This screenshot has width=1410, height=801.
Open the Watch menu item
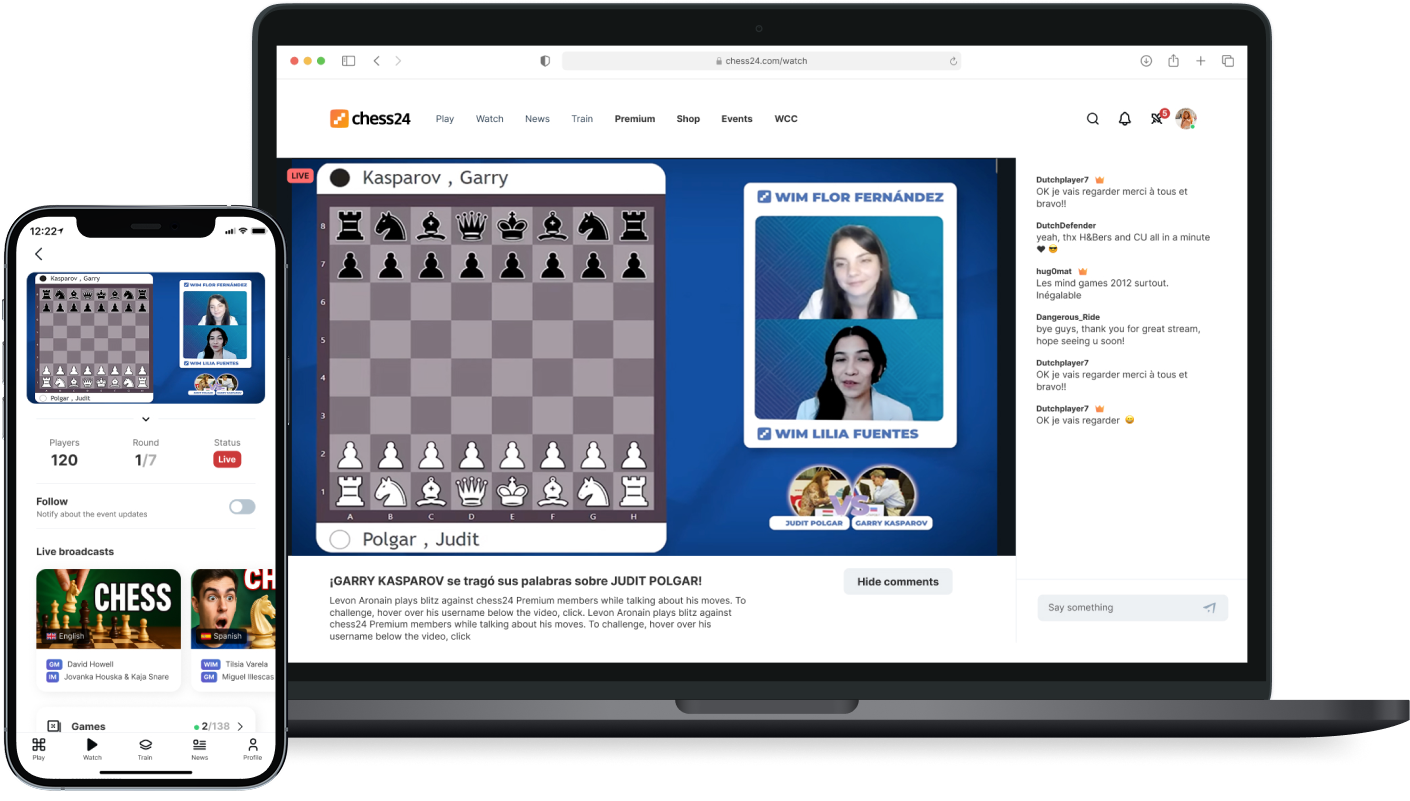490,119
